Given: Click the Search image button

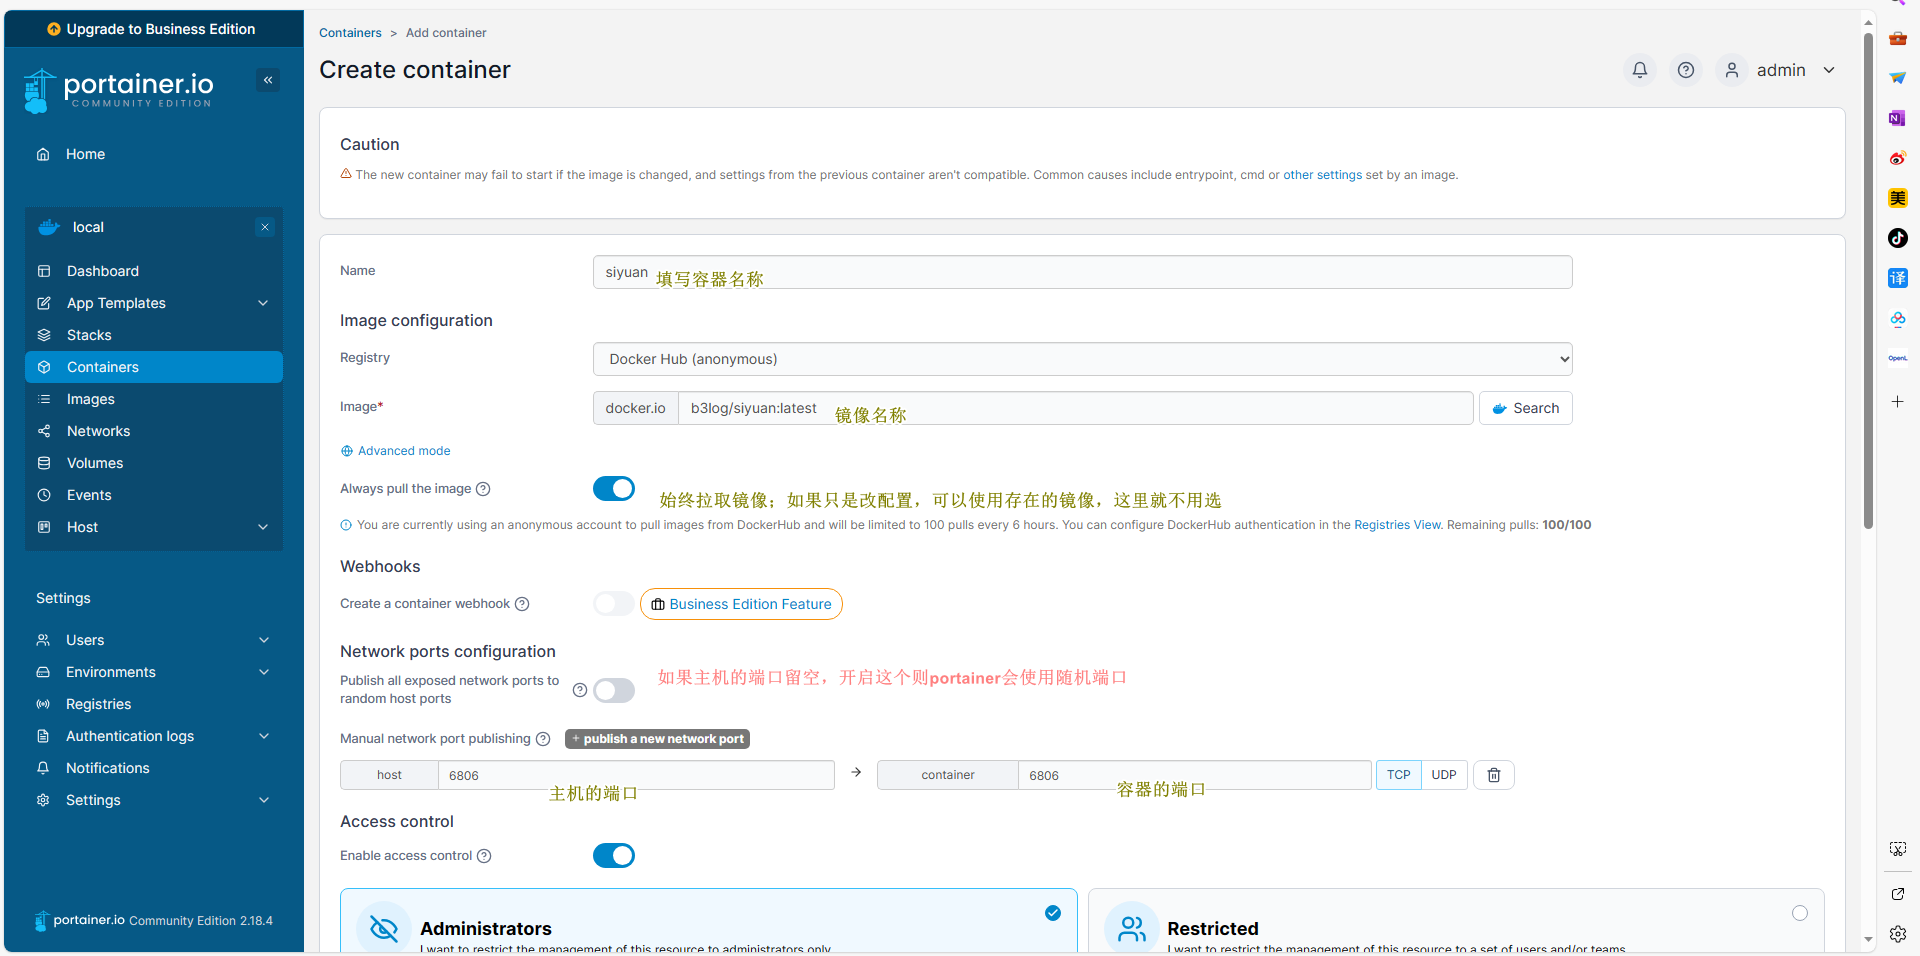Looking at the screenshot, I should tap(1525, 408).
